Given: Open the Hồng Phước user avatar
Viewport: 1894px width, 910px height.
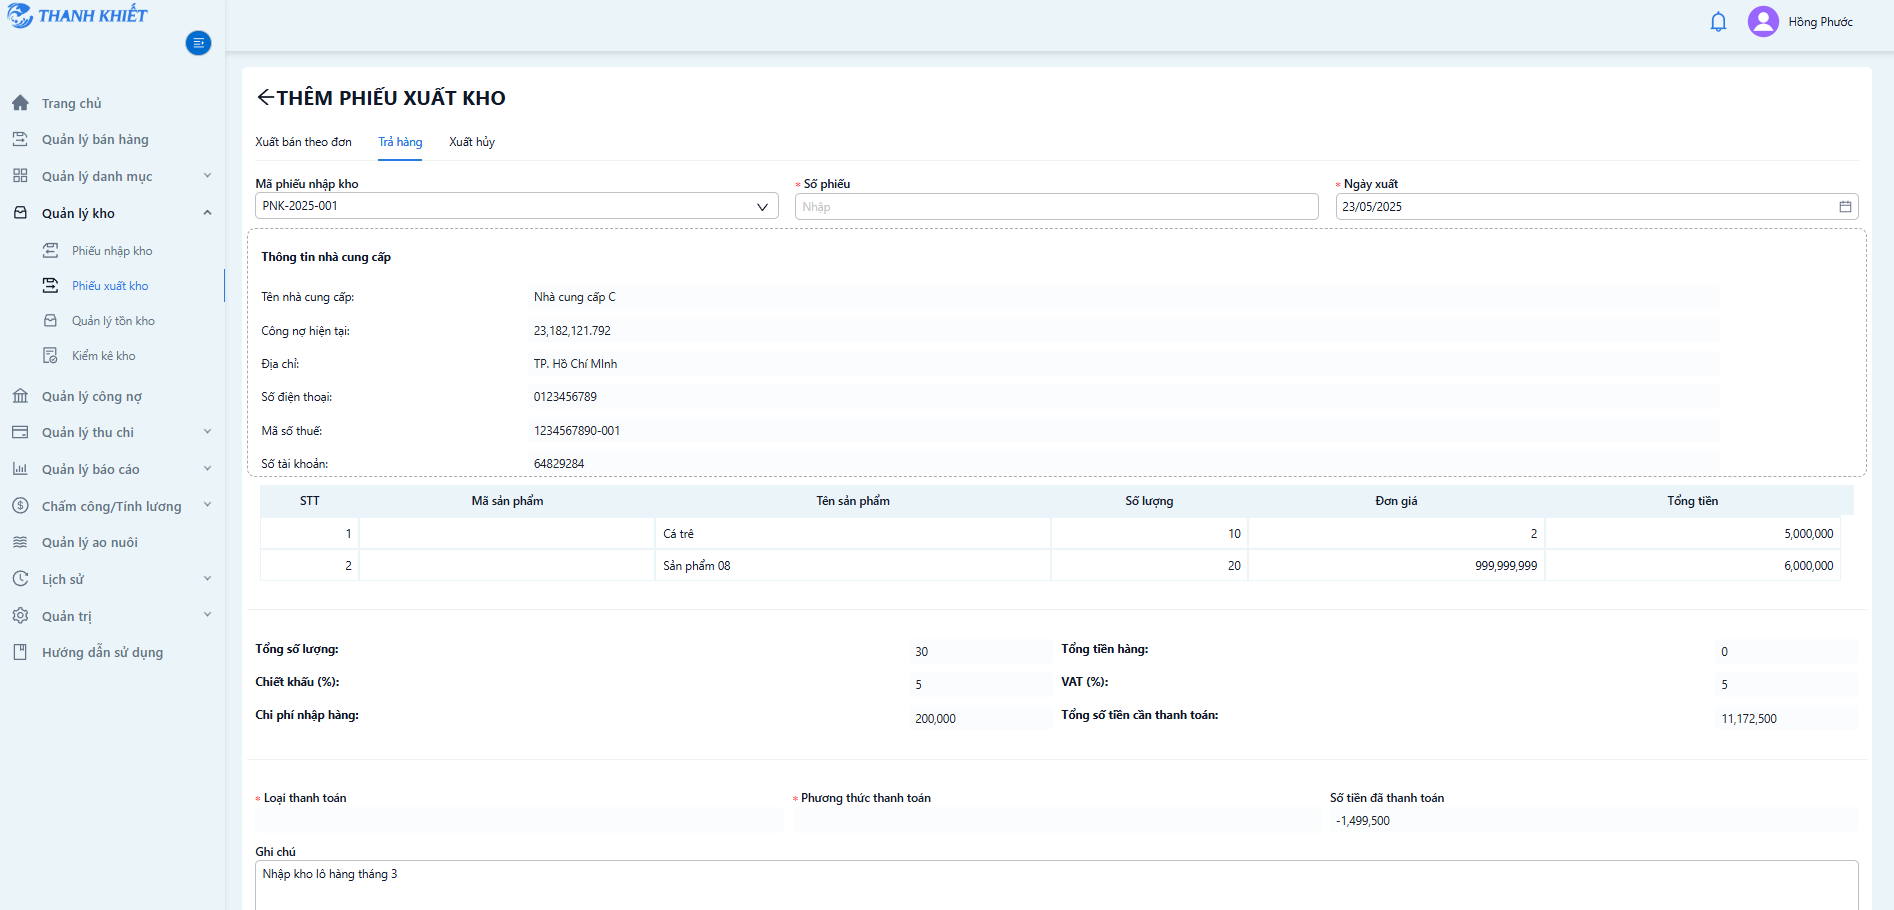Looking at the screenshot, I should (x=1763, y=21).
